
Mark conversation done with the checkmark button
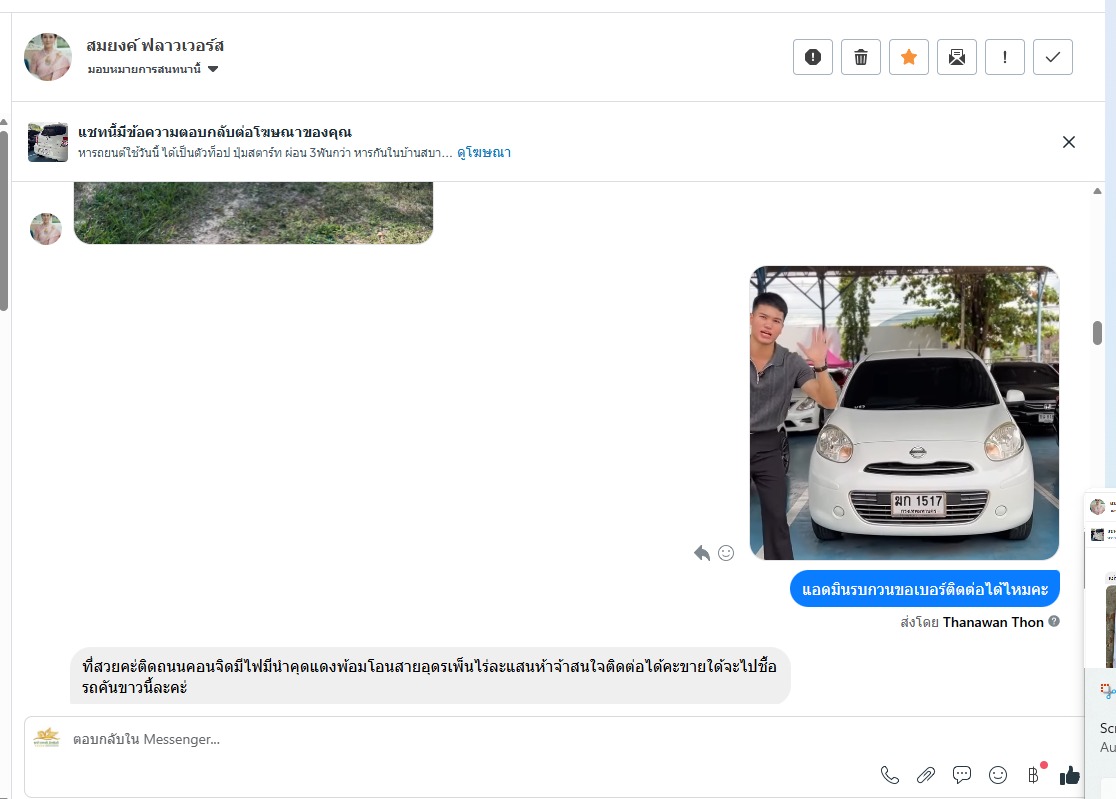(1053, 57)
